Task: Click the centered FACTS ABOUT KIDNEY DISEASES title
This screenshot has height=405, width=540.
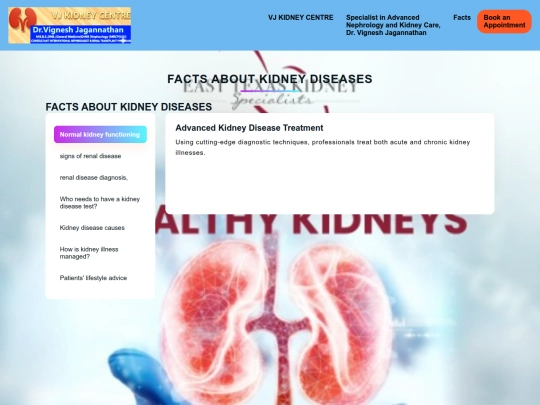Action: 270,79
